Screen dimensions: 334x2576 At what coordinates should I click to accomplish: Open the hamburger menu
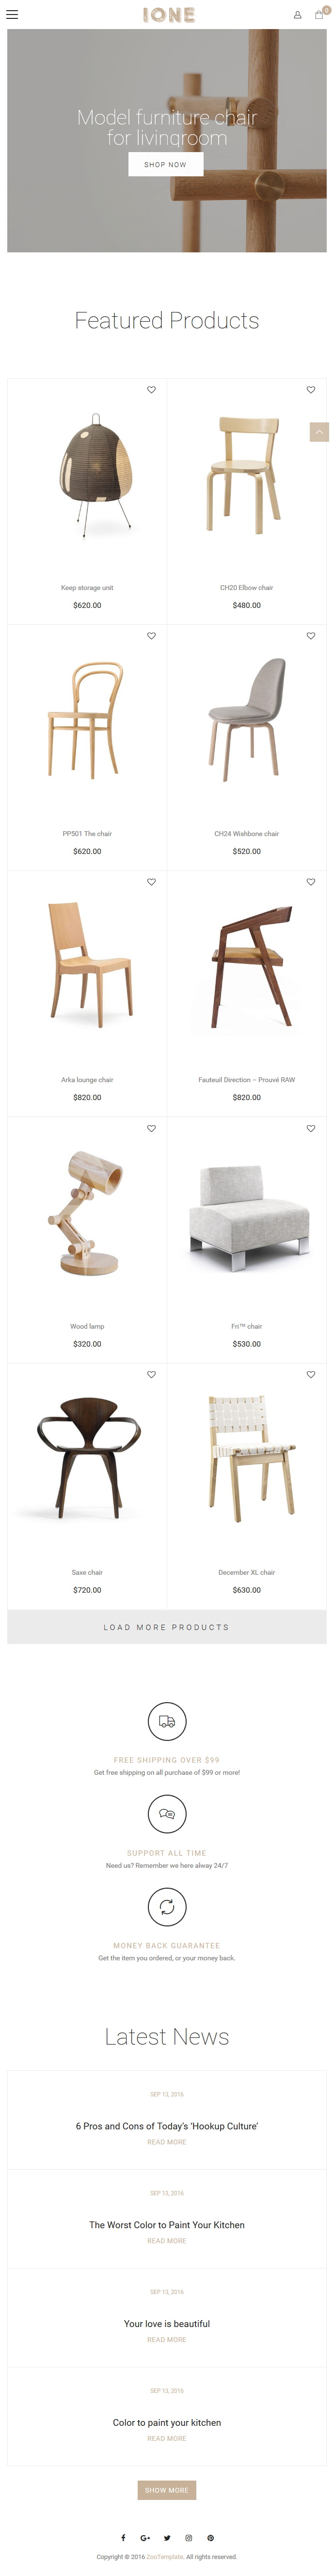[x=12, y=15]
